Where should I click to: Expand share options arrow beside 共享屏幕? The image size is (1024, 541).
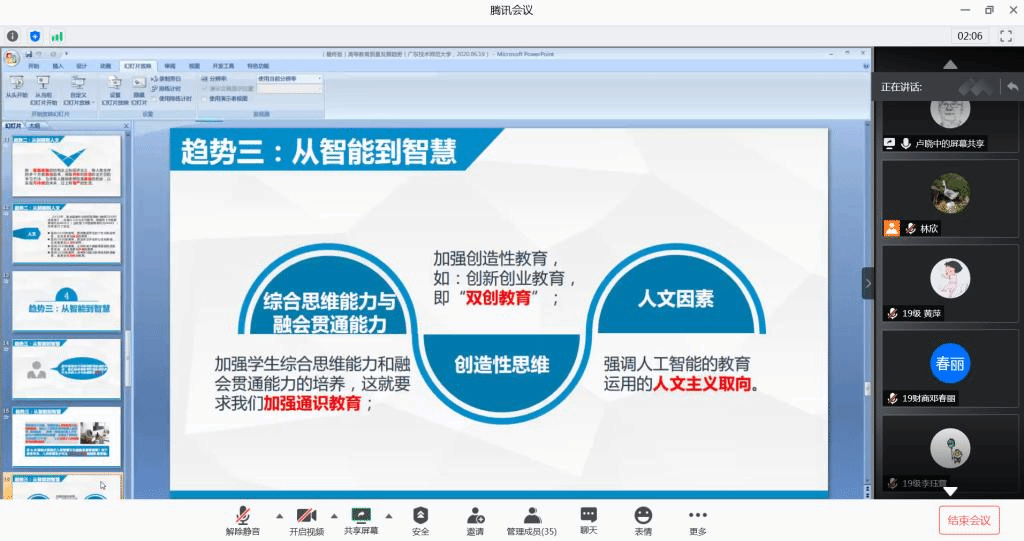(x=389, y=516)
